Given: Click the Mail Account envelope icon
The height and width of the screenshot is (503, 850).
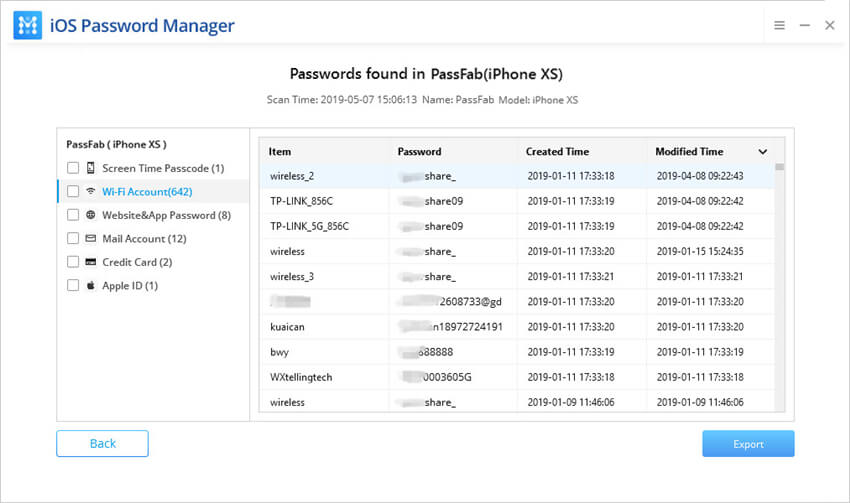Looking at the screenshot, I should coord(91,238).
